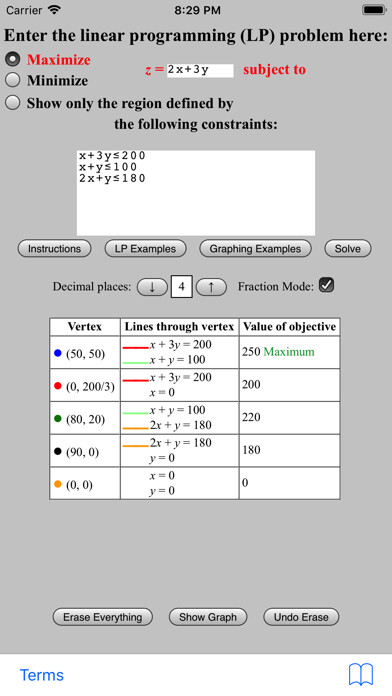Image resolution: width=392 pixels, height=696 pixels.
Task: Select 'Show only the region' radio option
Action: coord(13,103)
